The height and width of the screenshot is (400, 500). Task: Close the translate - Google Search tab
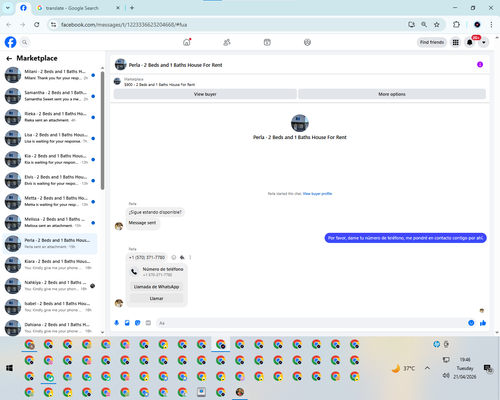click(x=118, y=8)
